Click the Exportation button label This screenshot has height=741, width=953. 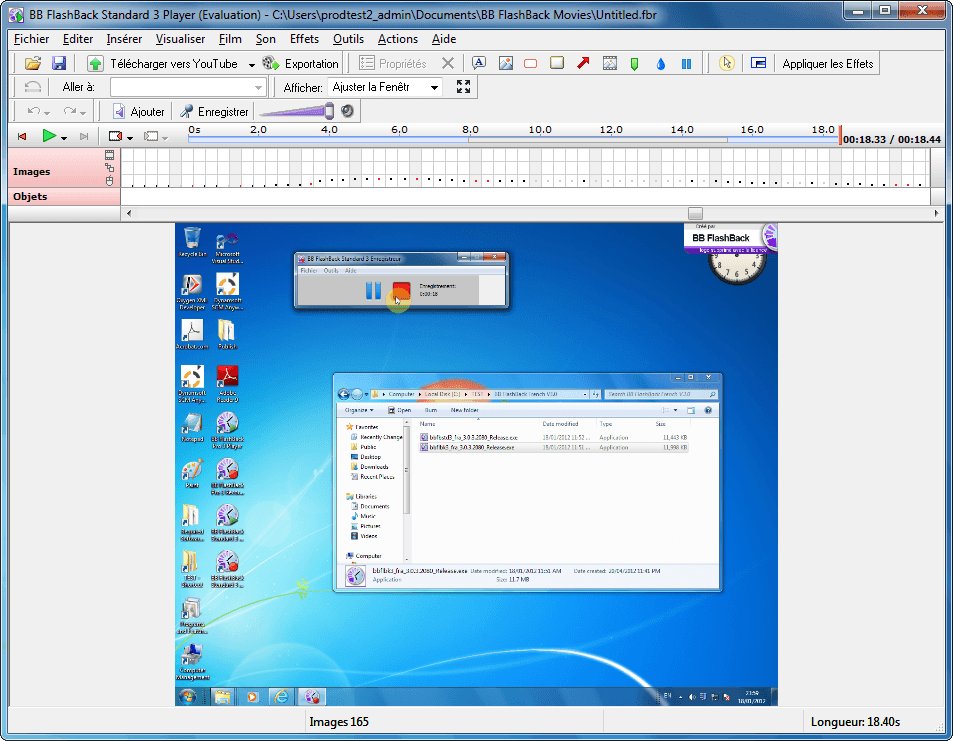tap(311, 64)
